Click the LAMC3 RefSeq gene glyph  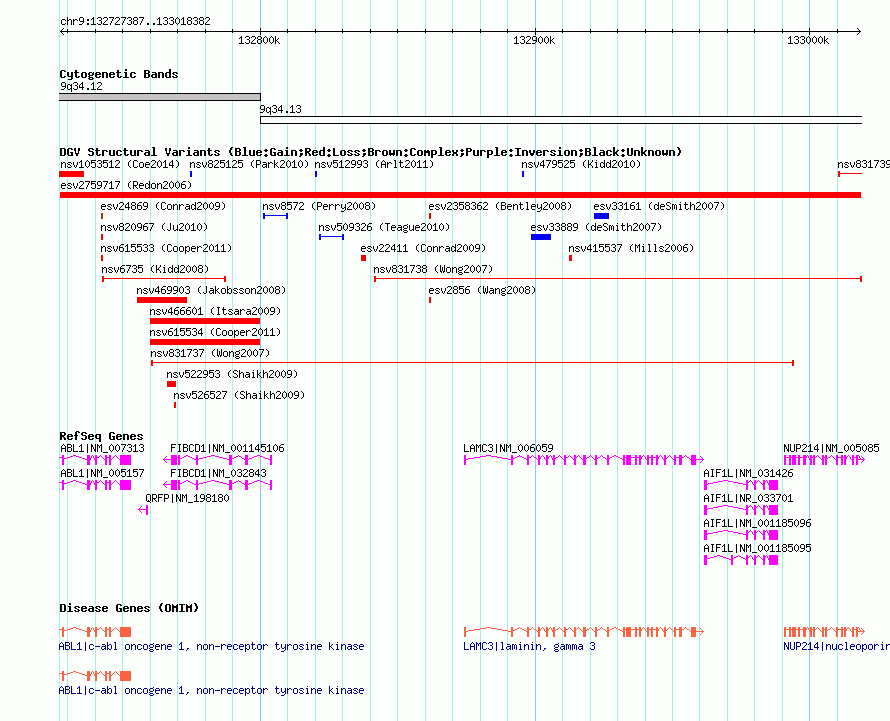pyautogui.click(x=583, y=460)
